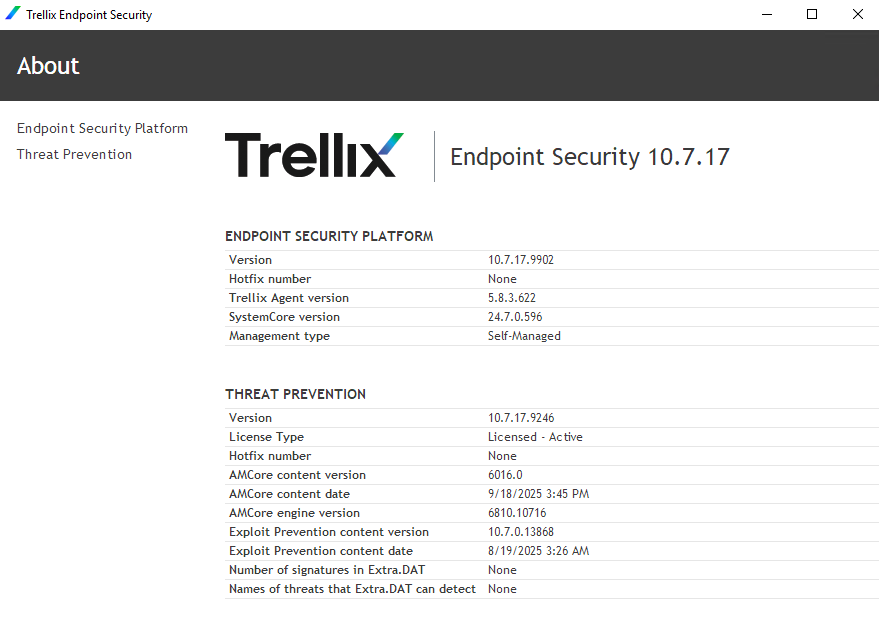Minimize the Trellix Endpoint Security window
The width and height of the screenshot is (879, 636).
[767, 15]
